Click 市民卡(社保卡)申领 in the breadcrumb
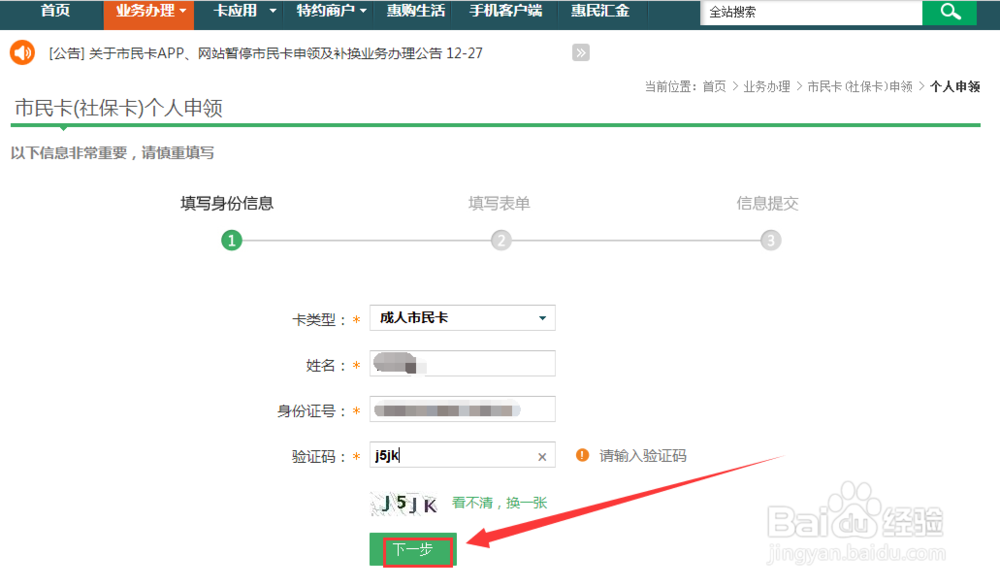Image resolution: width=1000 pixels, height=588 pixels. tap(860, 86)
